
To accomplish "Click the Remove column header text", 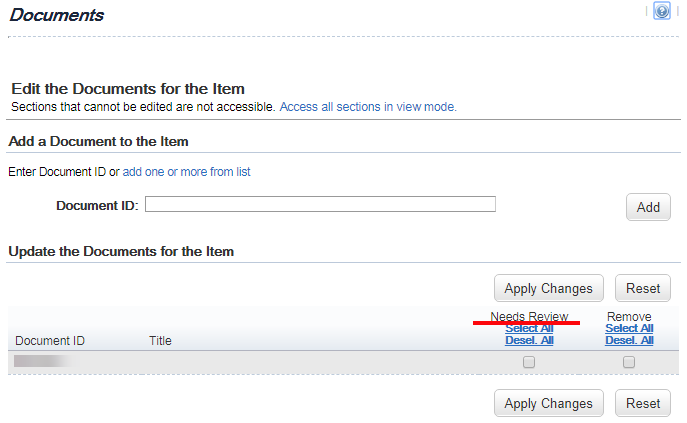I will click(x=629, y=316).
